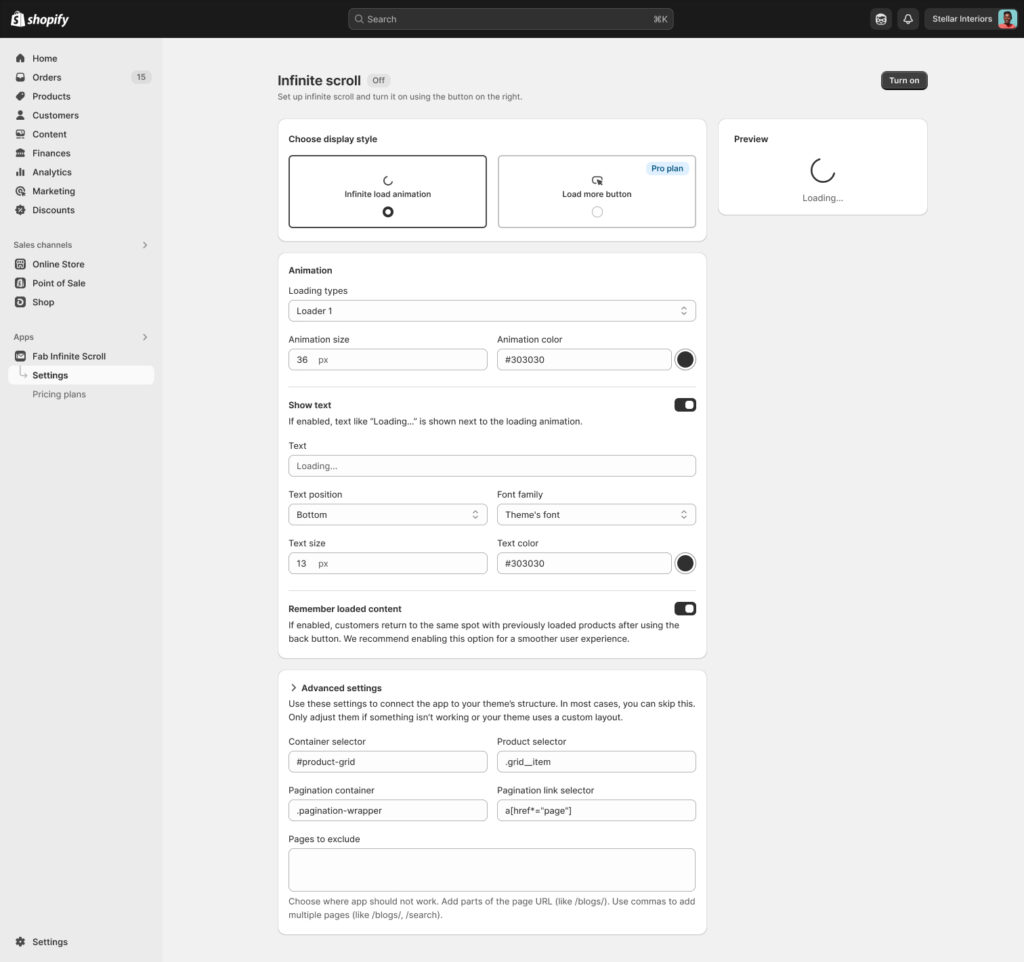
Task: Click the Pagination link selector field
Action: click(596, 810)
